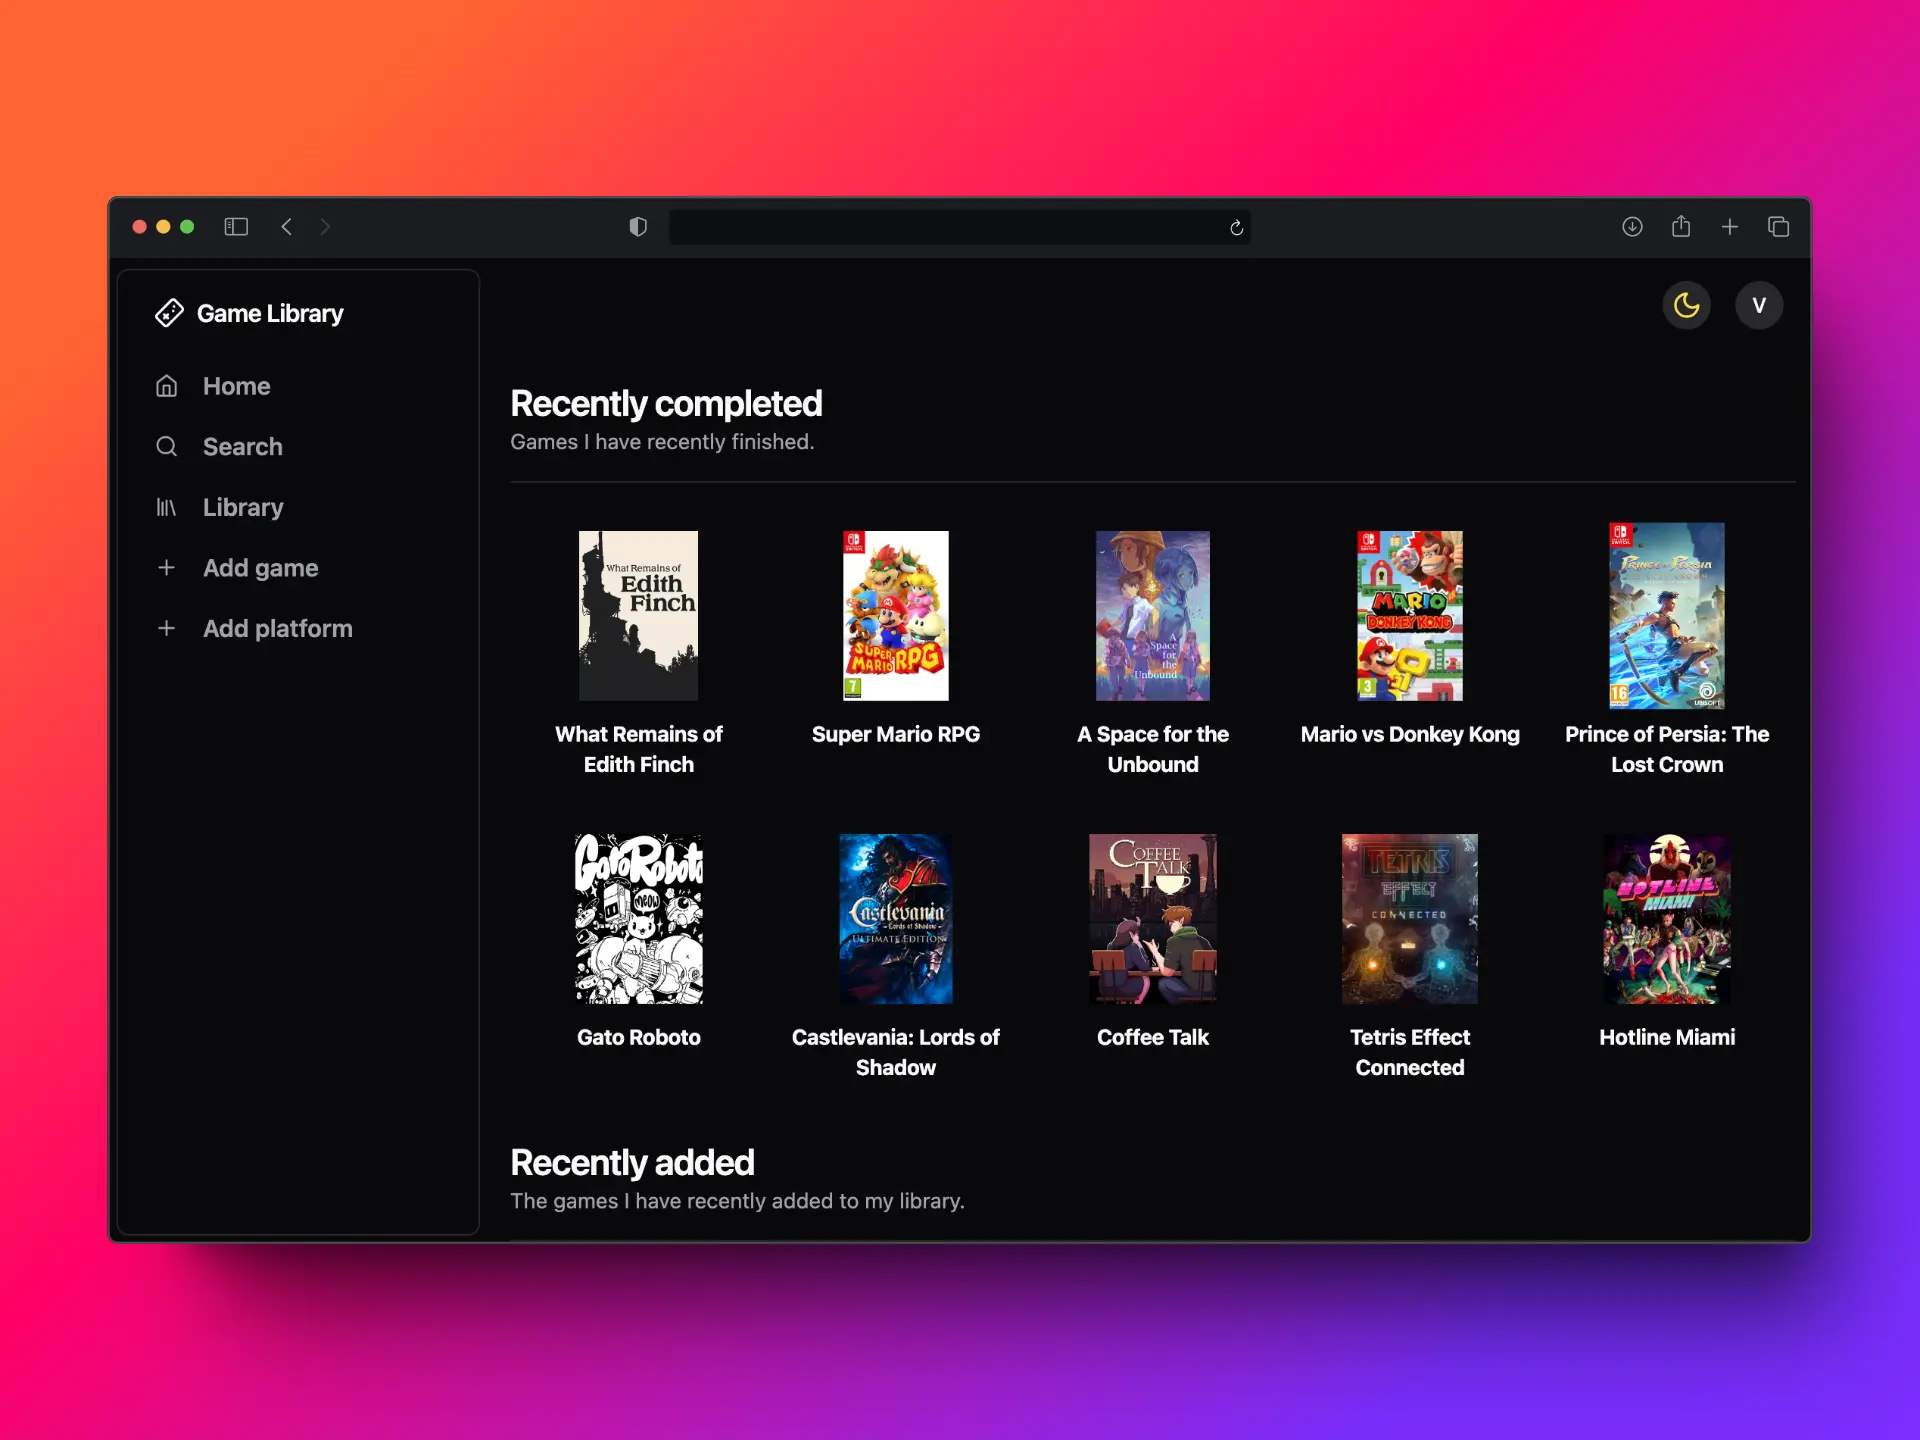Click the Home house icon in the sidebar
The height and width of the screenshot is (1440, 1920).
(167, 386)
